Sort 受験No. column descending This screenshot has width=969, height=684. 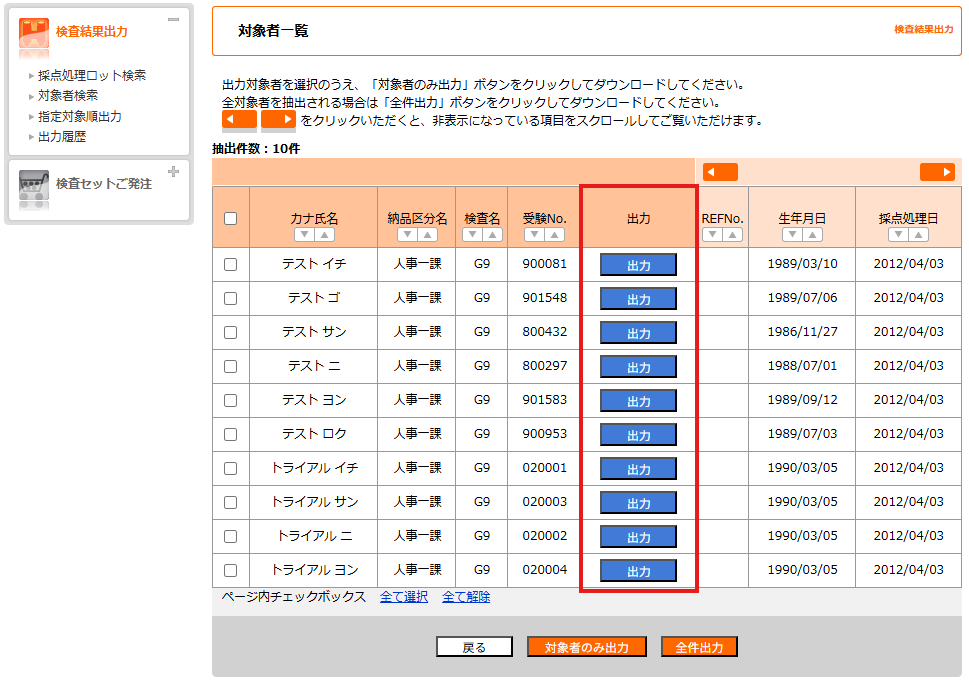534,235
